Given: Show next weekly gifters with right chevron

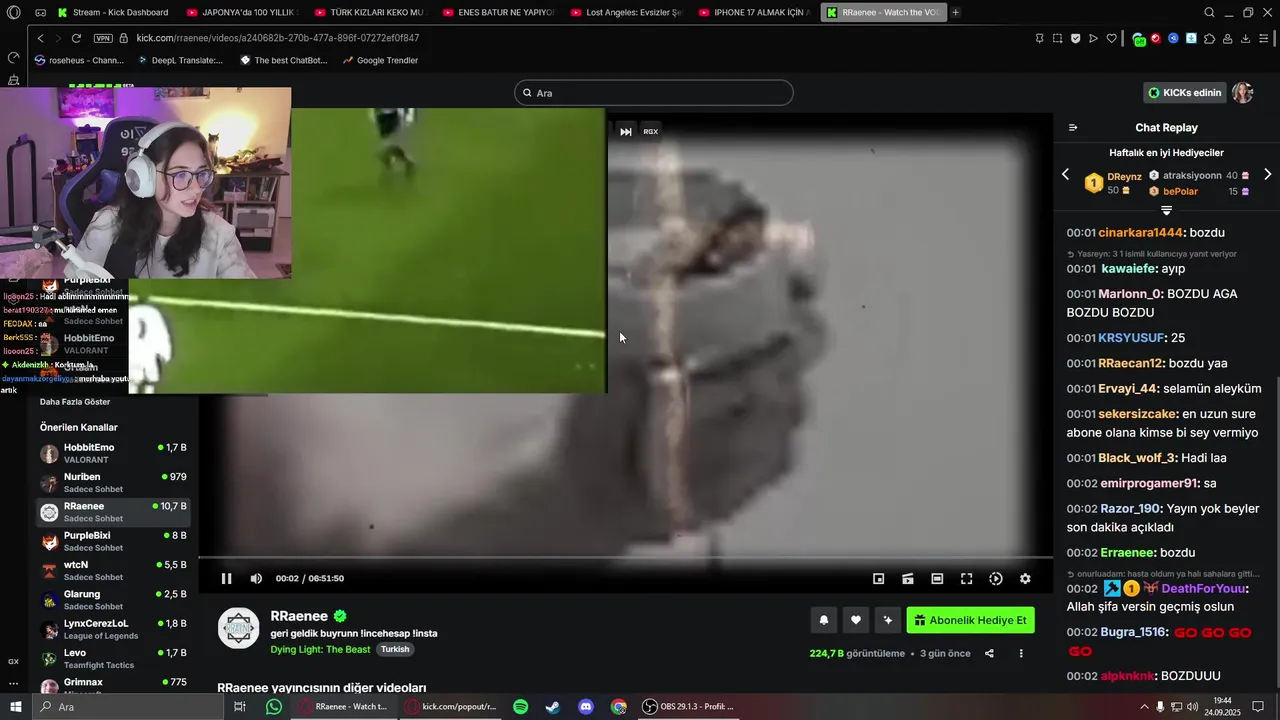Looking at the screenshot, I should click(x=1267, y=174).
